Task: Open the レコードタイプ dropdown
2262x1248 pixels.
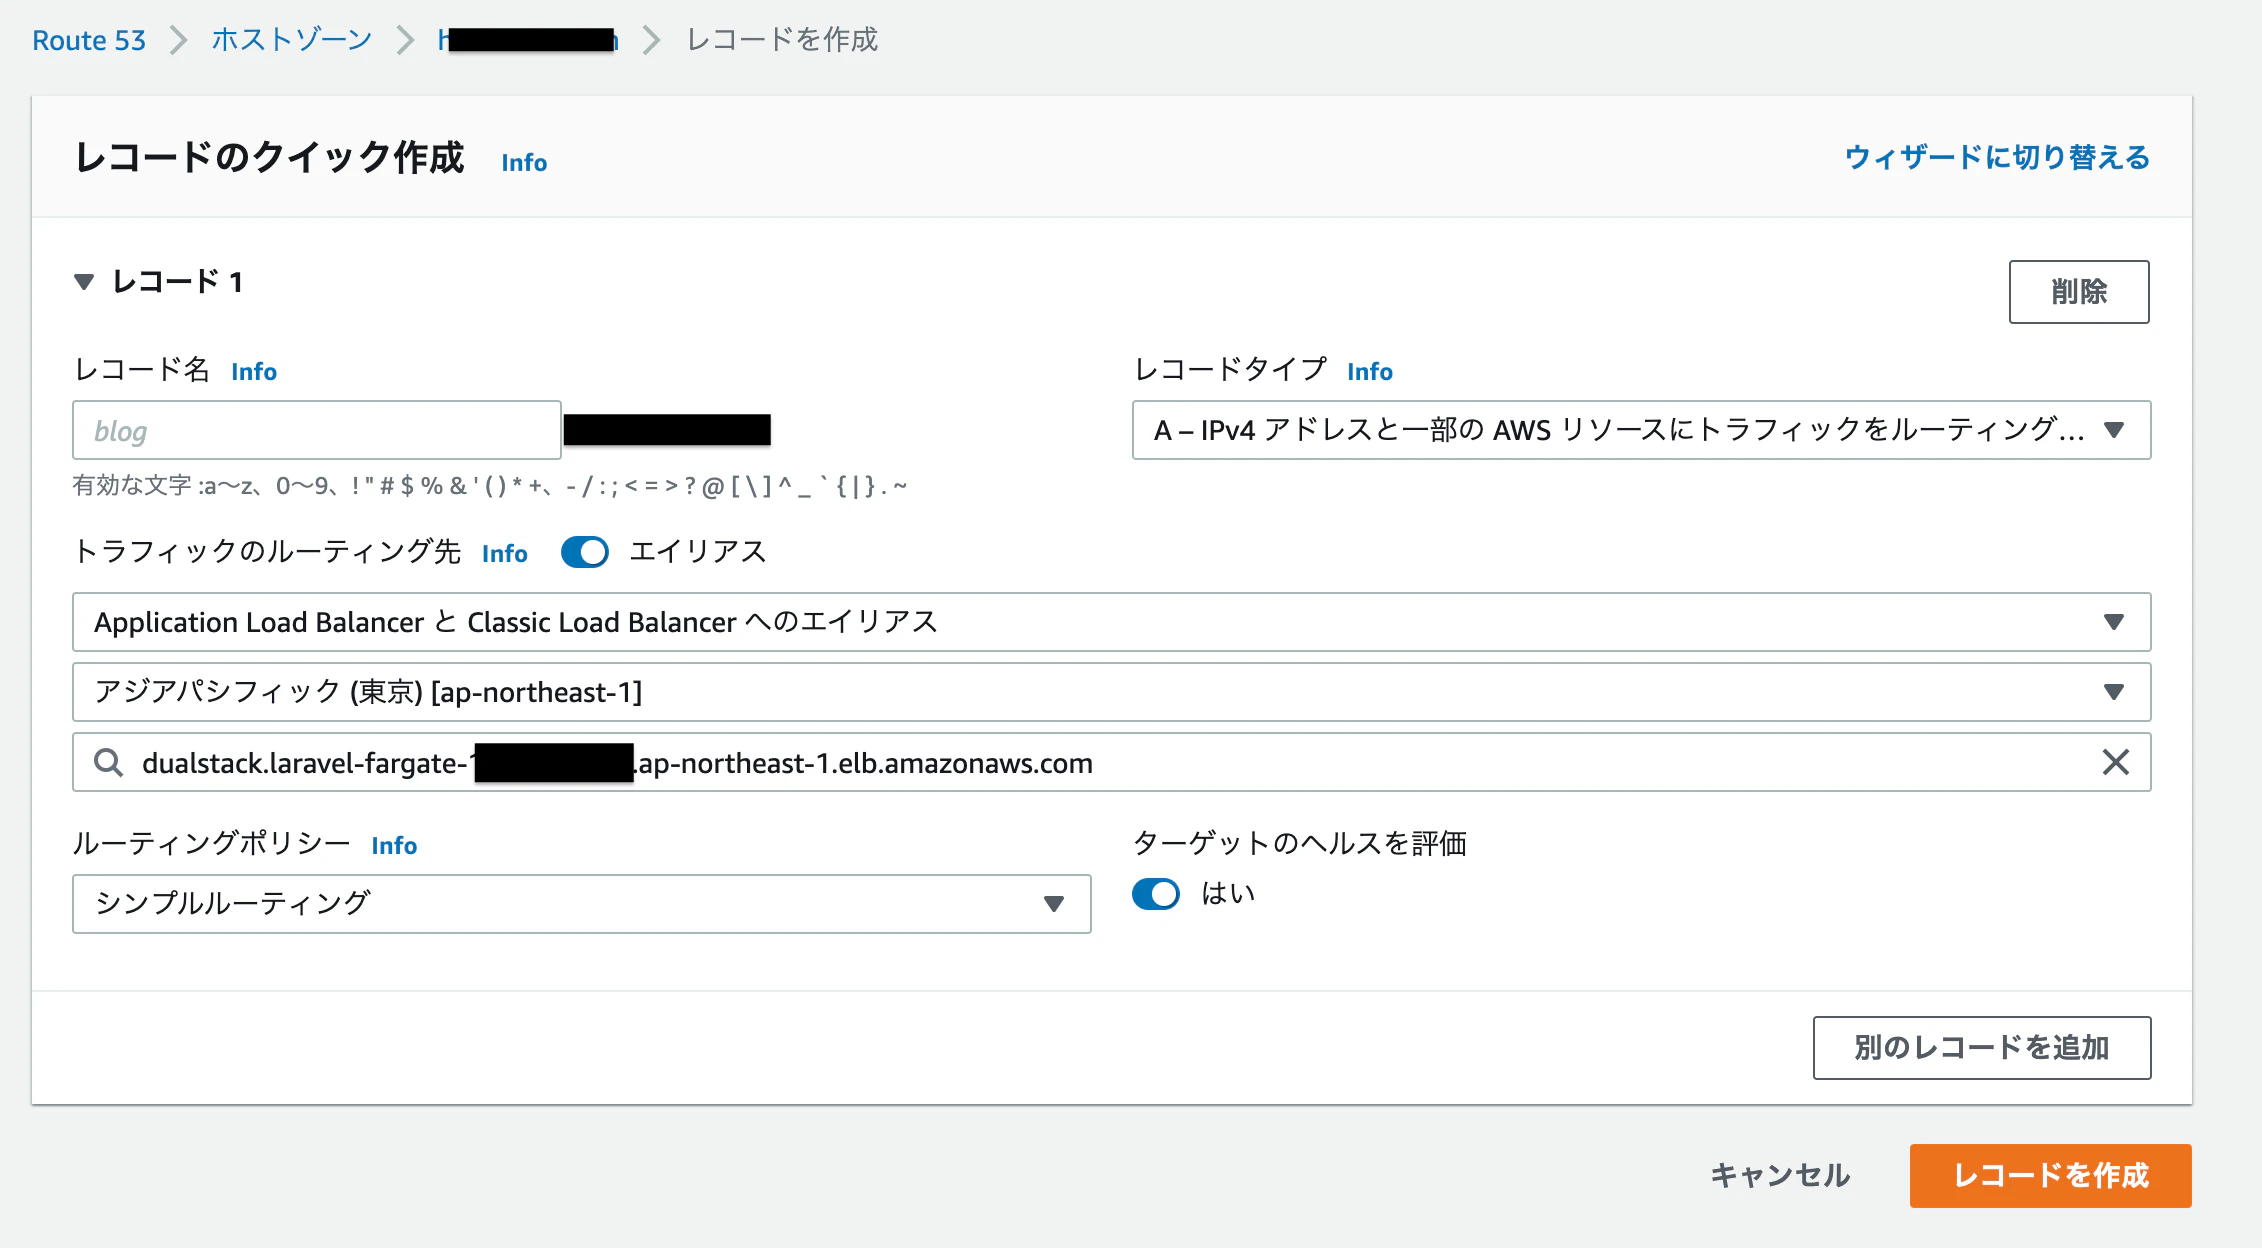Action: [1641, 430]
